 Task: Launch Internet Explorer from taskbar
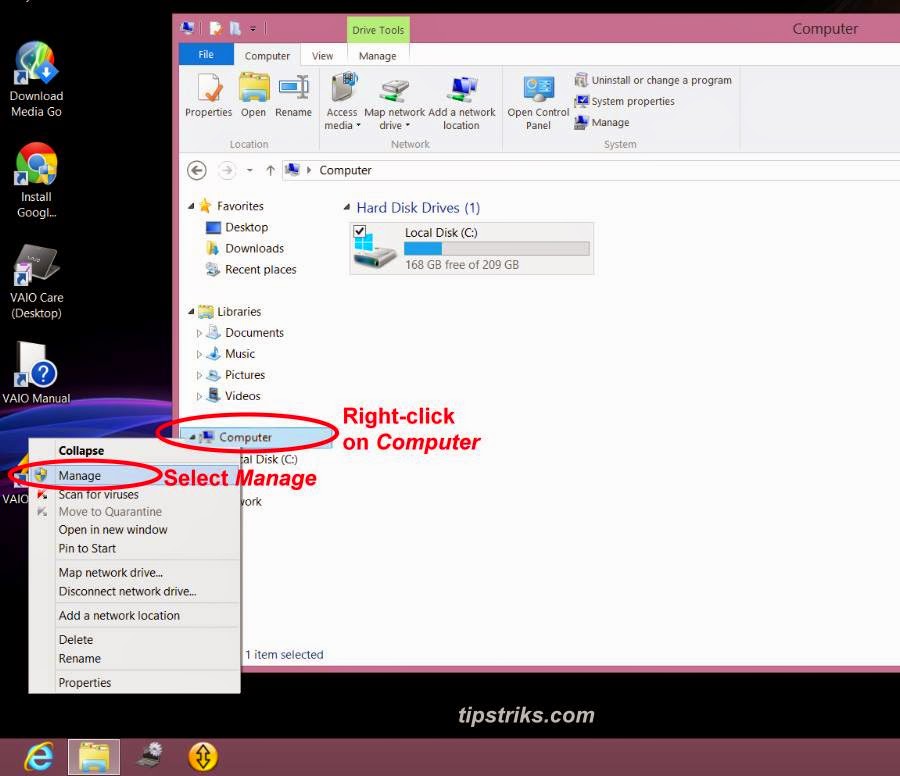tap(39, 756)
